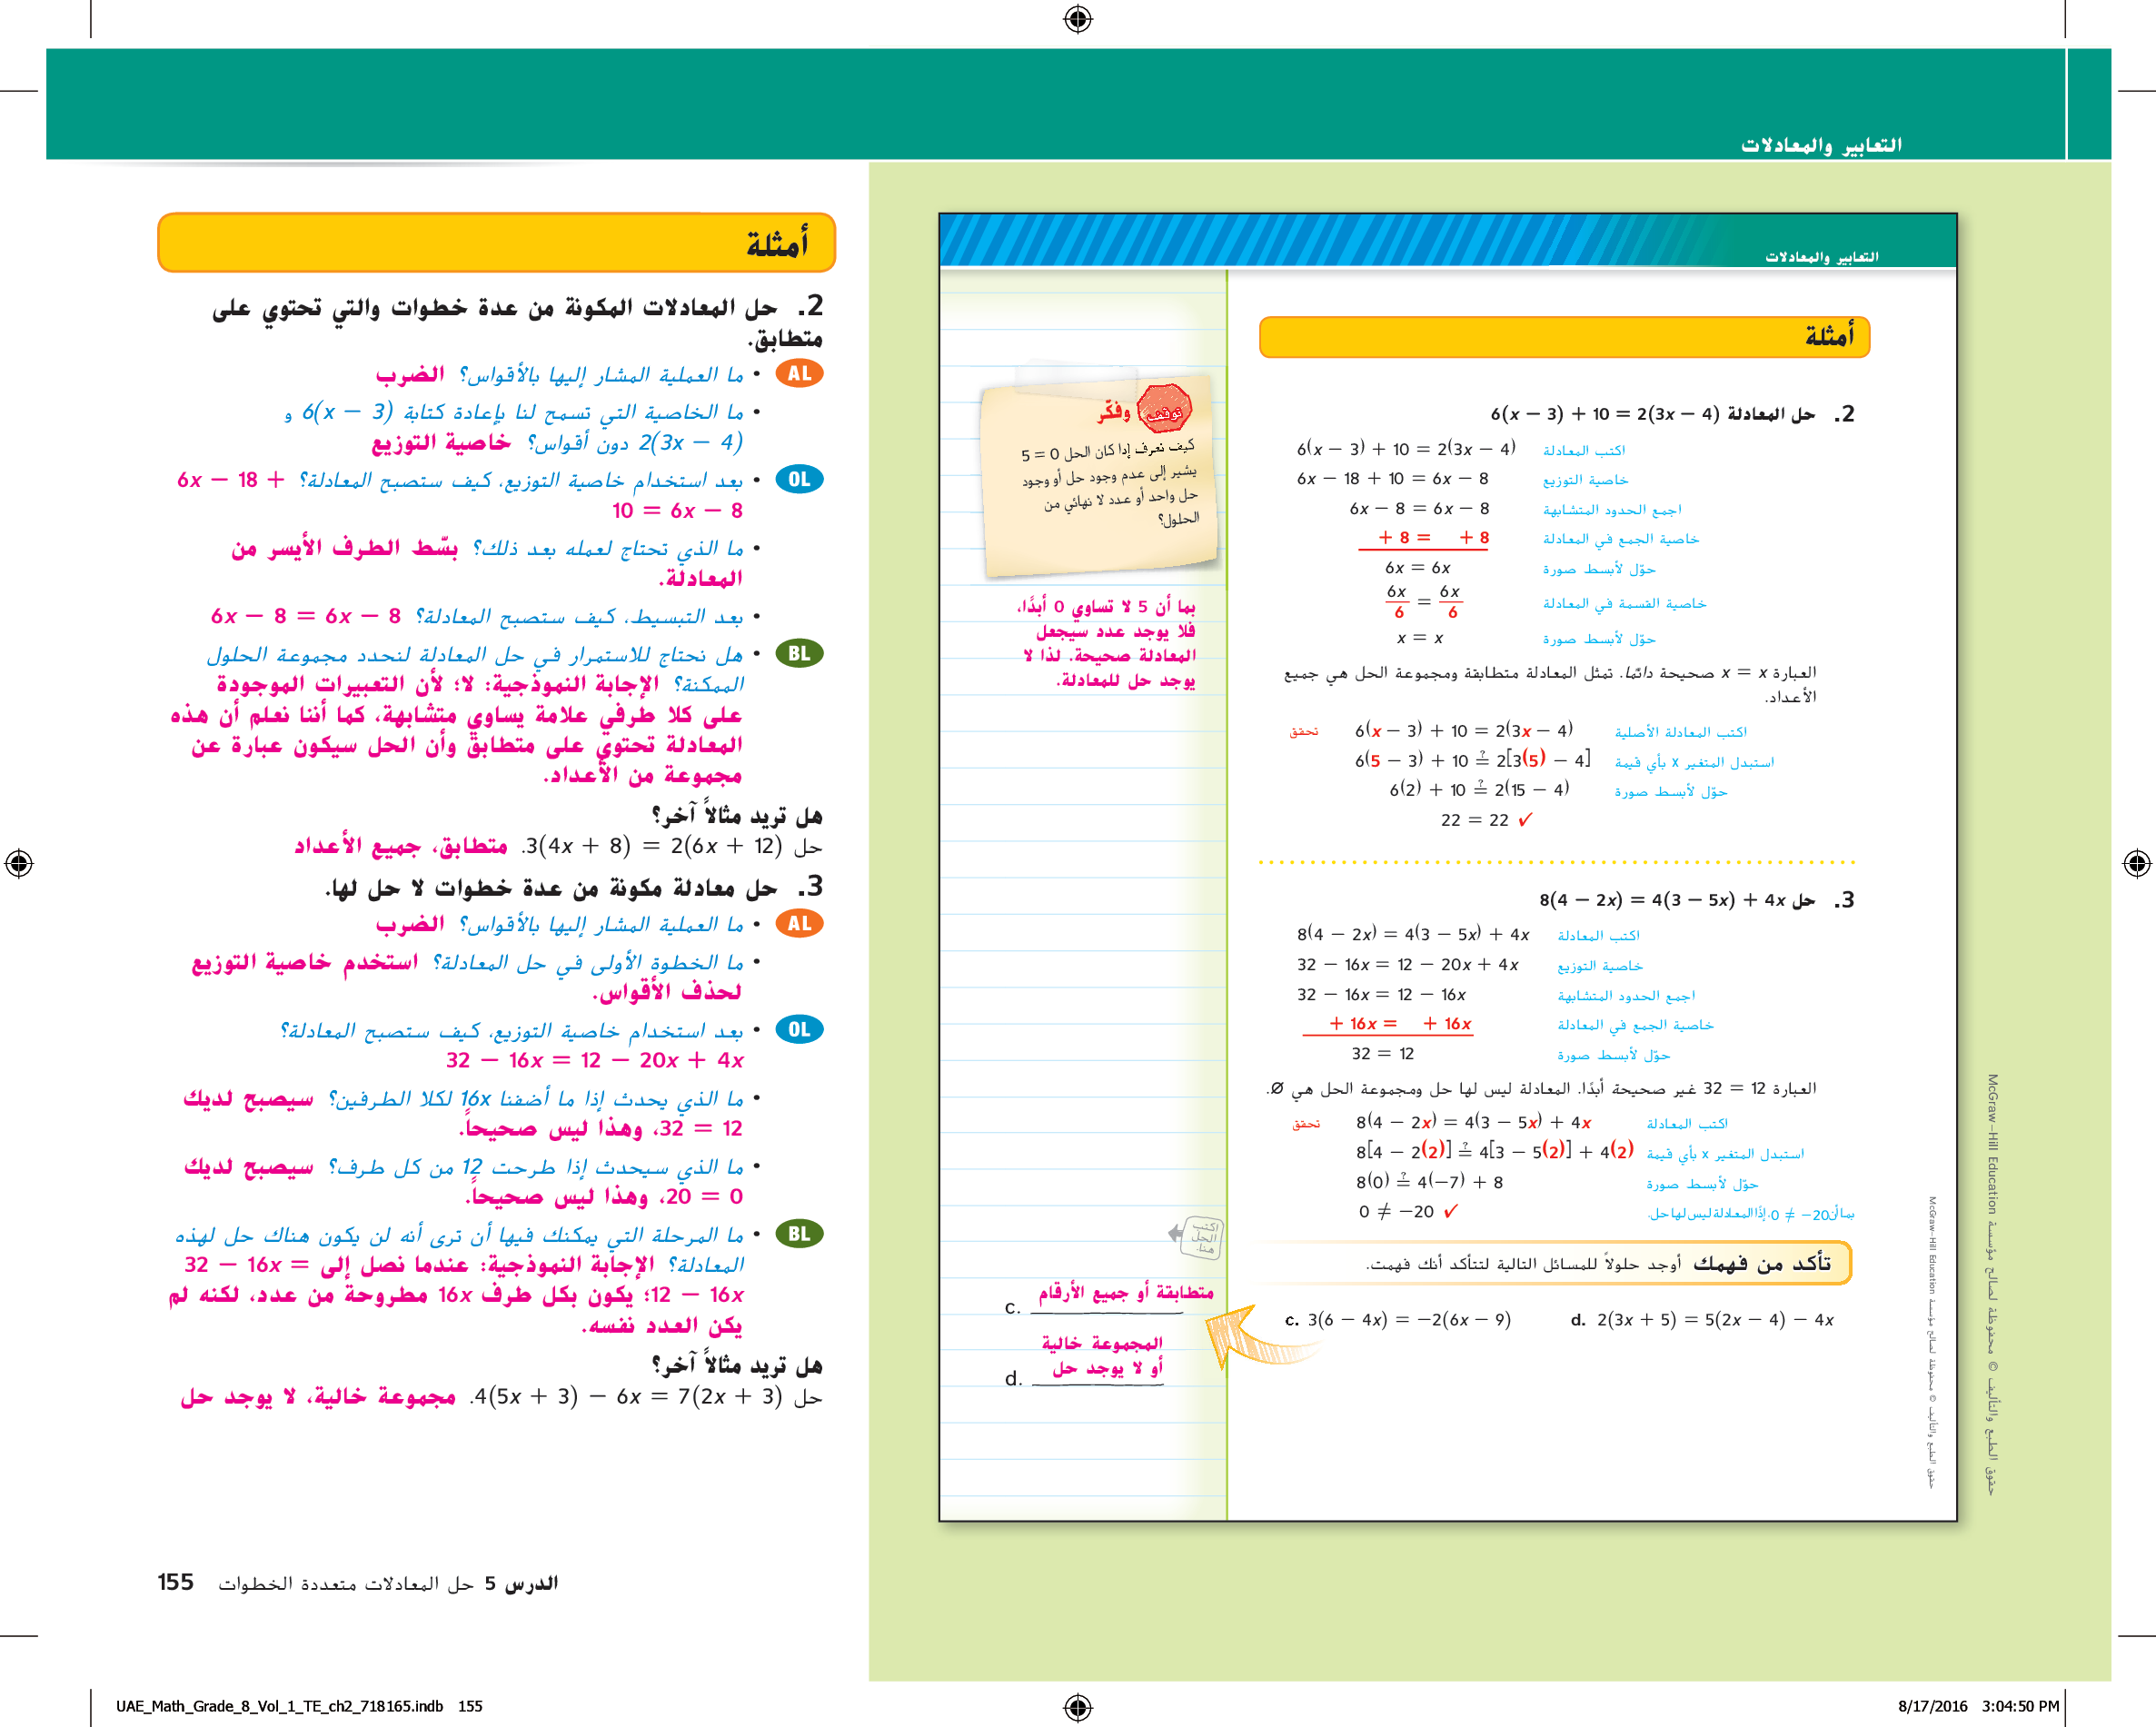Click the yellow أمثلة banner in left column
The width and height of the screenshot is (2156, 1727).
[496, 242]
